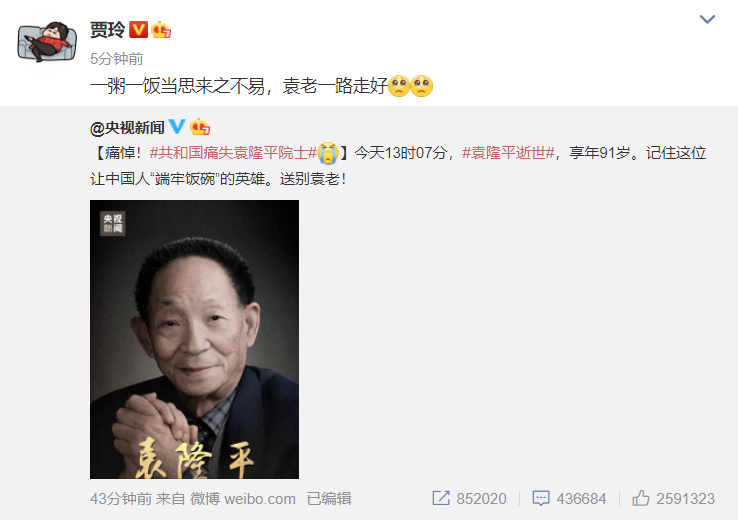Open the 43分钟前 original post timestamp
738x520 pixels.
pos(121,499)
